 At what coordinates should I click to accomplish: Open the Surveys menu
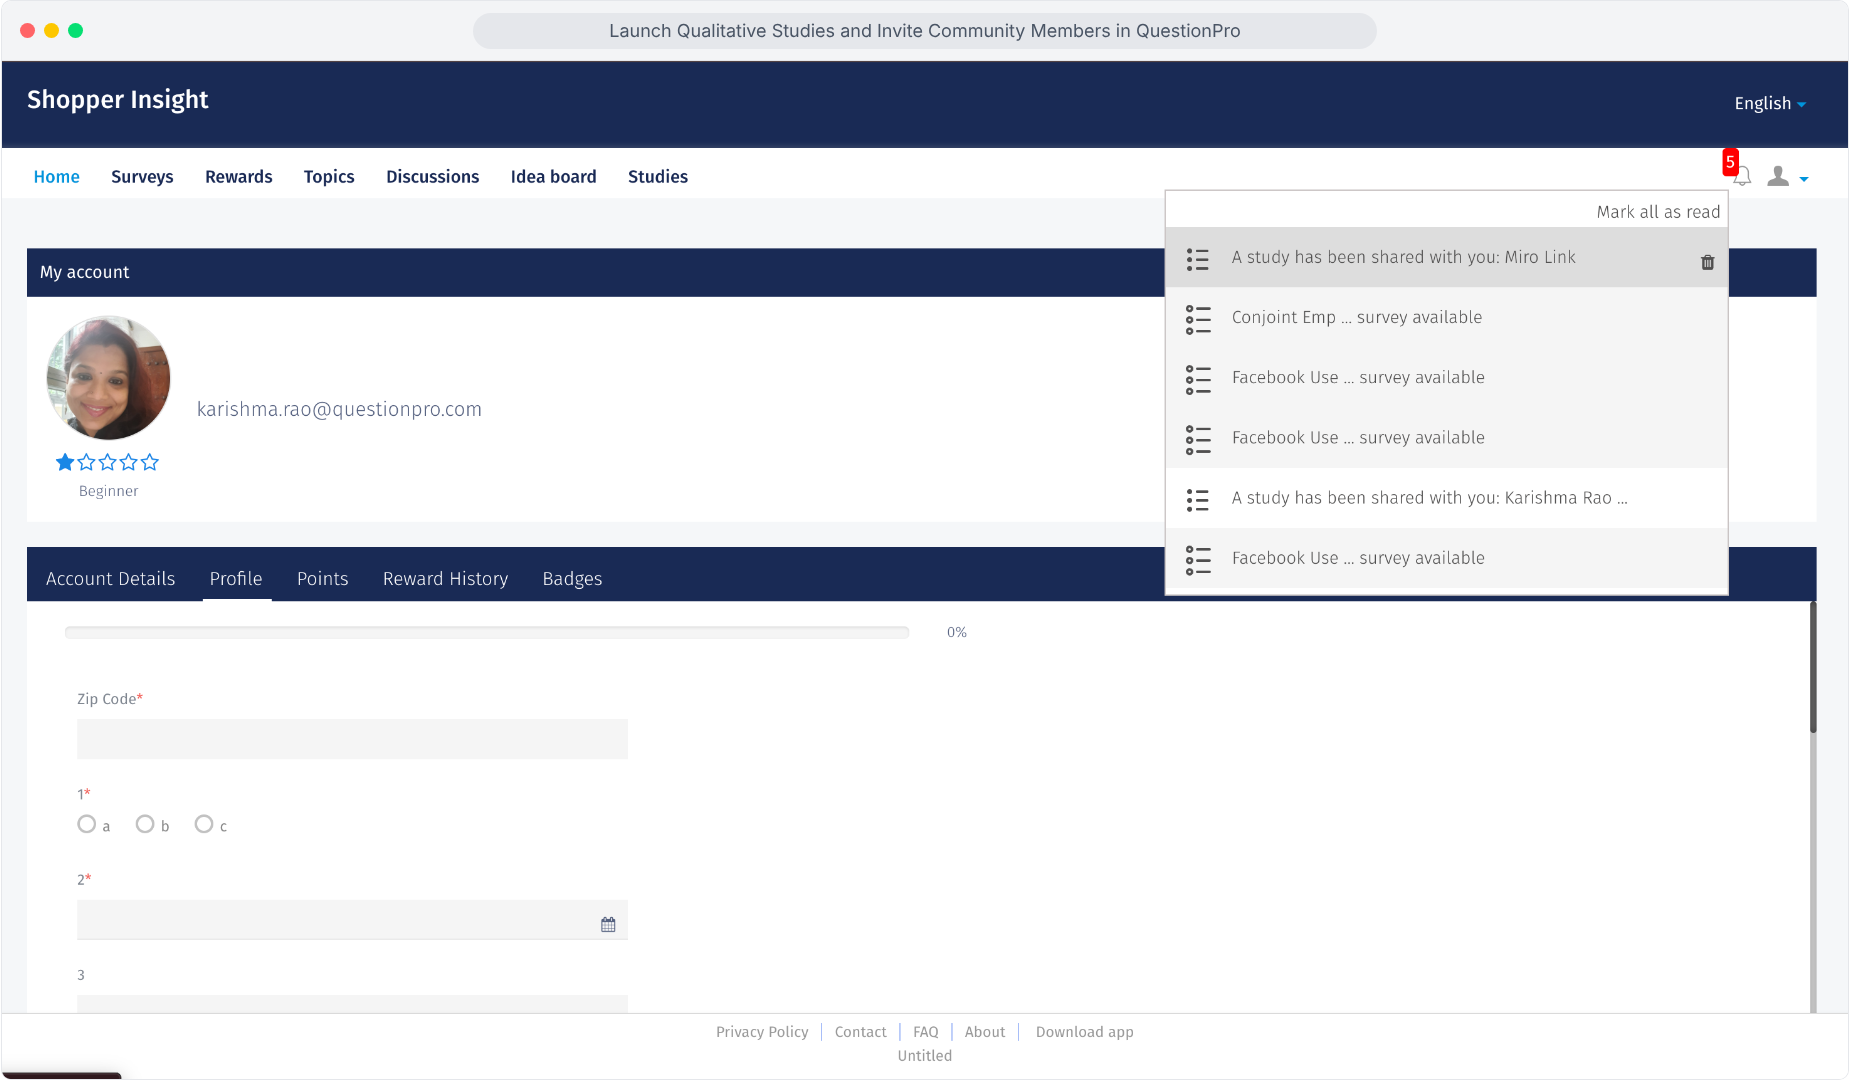(x=142, y=177)
